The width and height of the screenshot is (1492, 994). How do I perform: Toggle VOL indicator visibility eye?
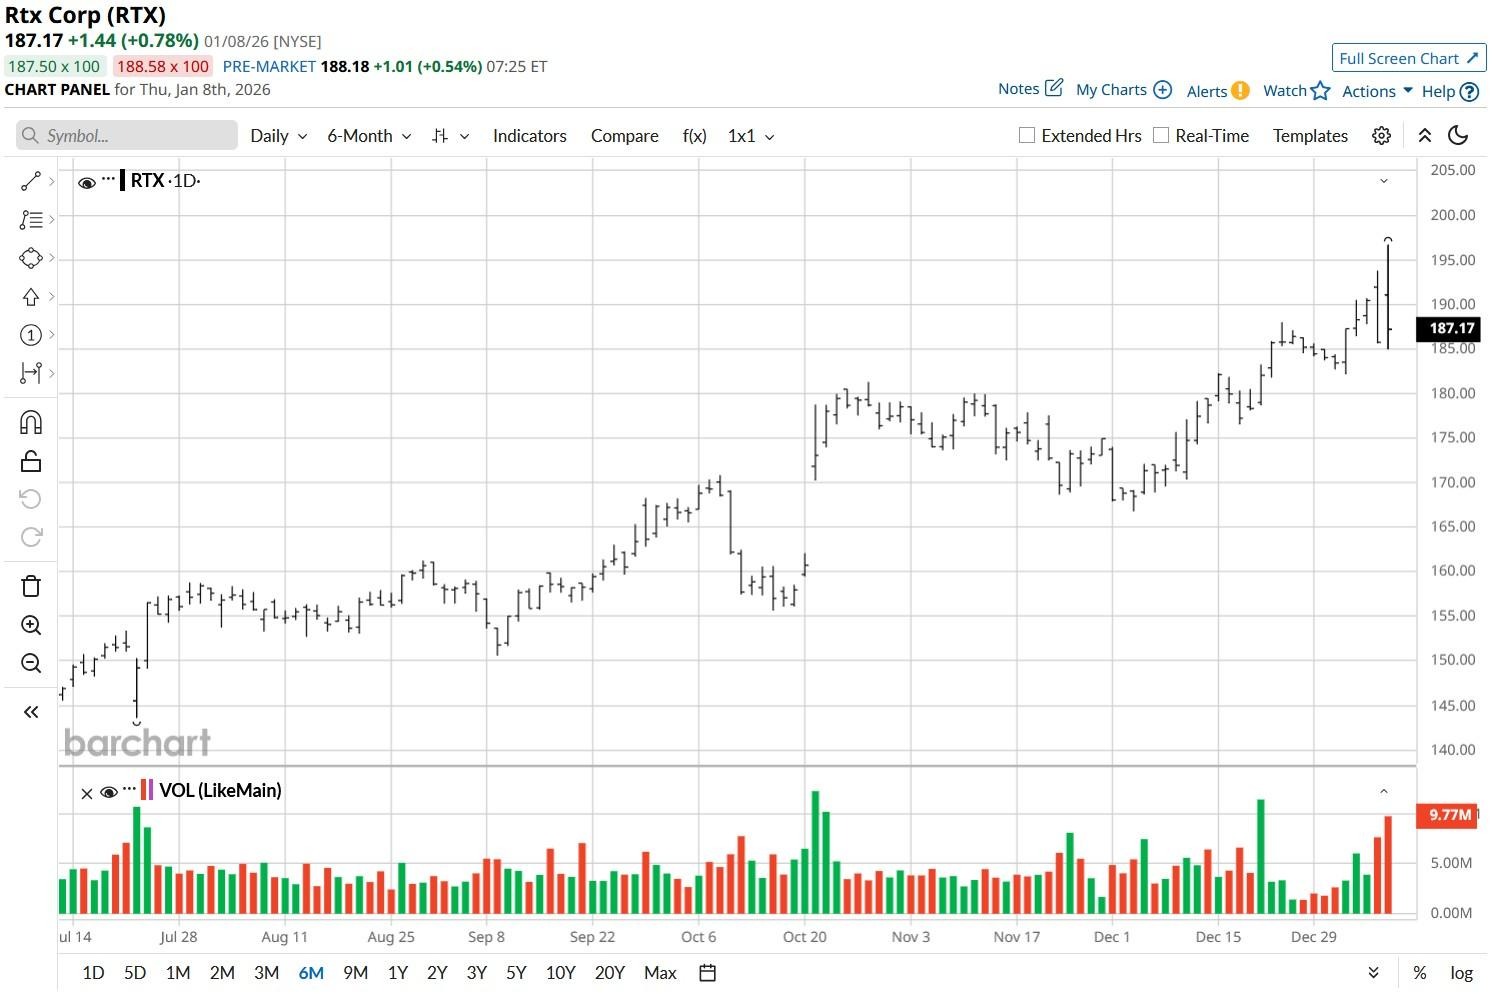[109, 792]
